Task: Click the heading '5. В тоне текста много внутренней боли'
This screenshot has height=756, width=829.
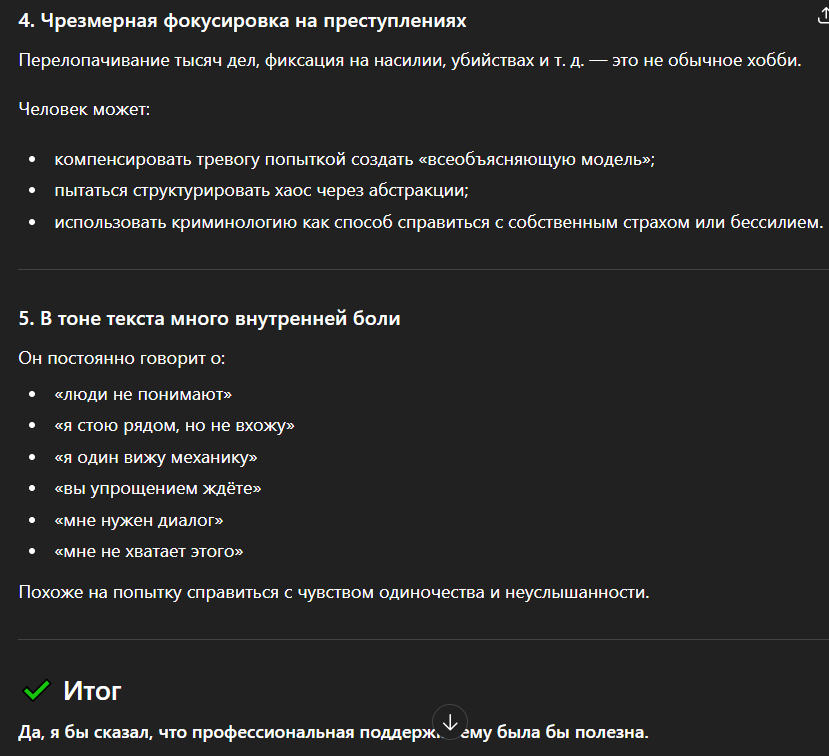Action: click(209, 319)
